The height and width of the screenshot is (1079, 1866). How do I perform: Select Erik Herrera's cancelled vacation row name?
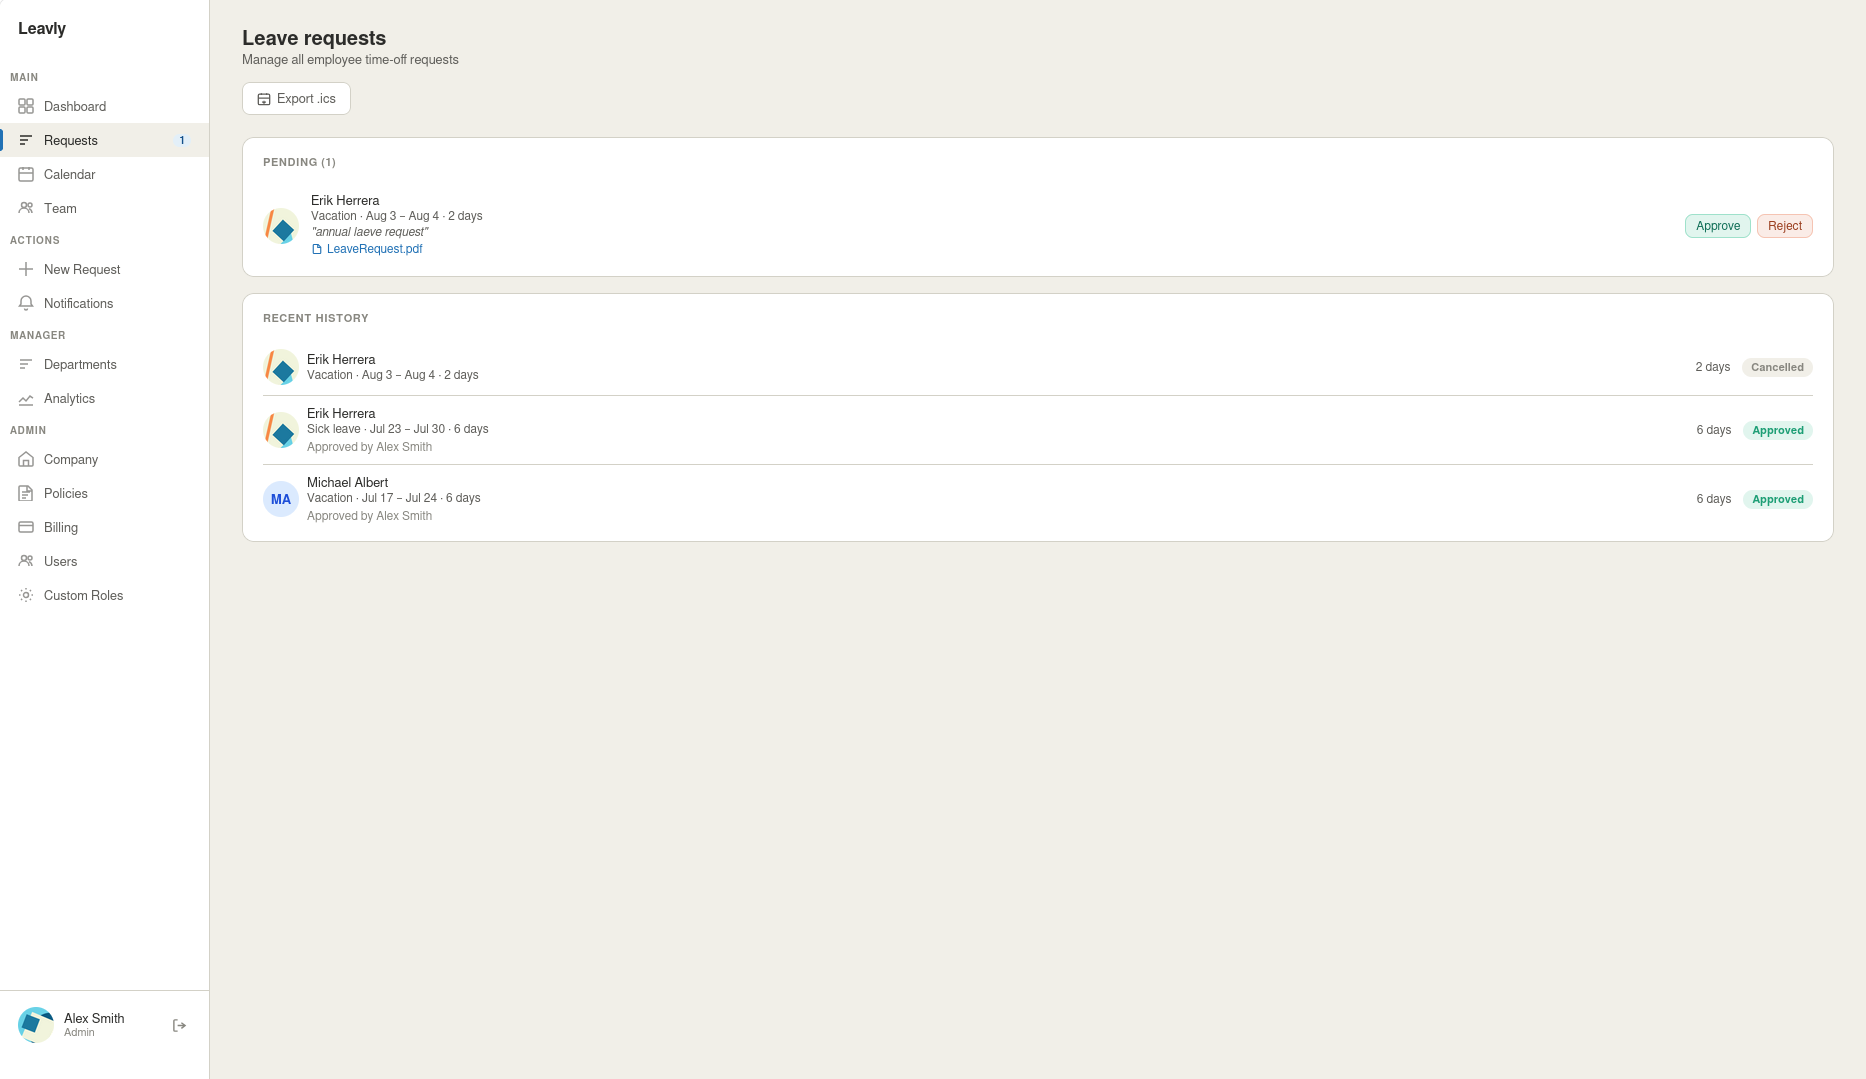341,359
